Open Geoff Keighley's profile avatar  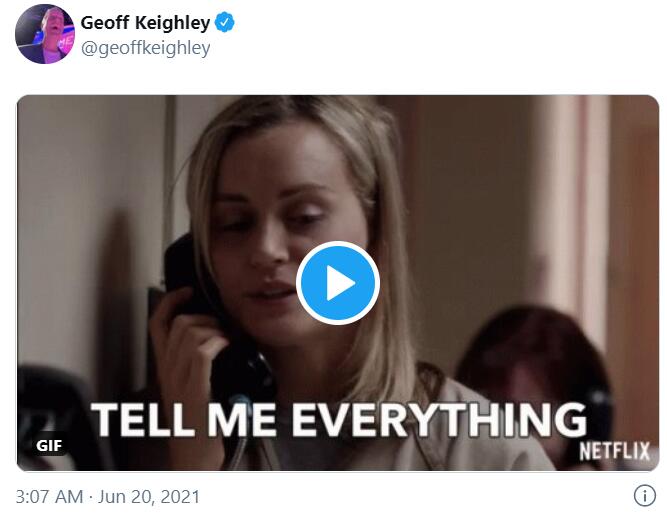point(45,34)
